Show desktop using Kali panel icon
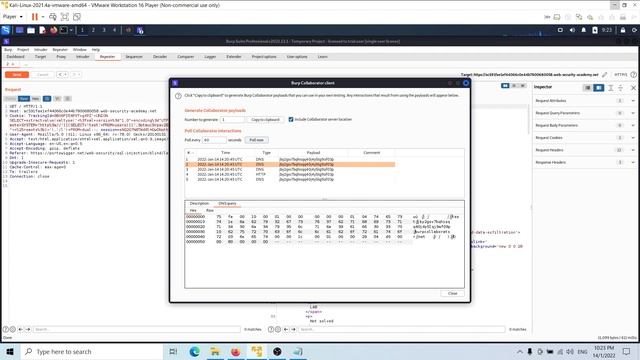Viewport: 640px width, 360px height. point(20,30)
